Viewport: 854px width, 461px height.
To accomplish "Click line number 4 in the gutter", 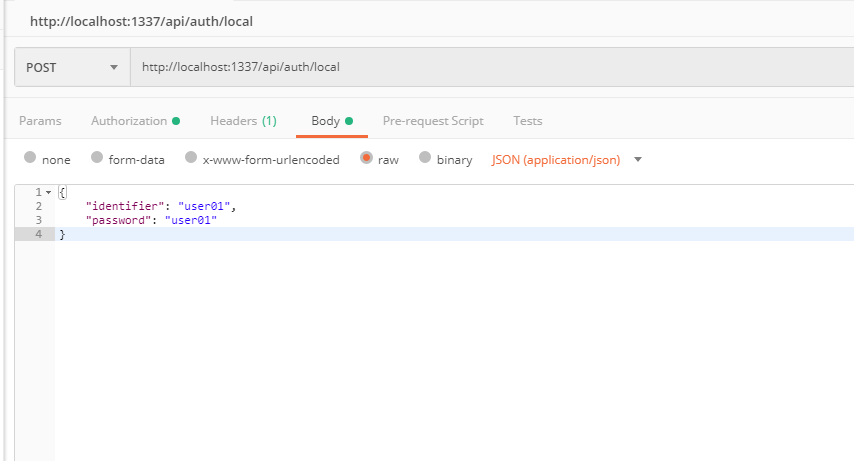I will (39, 234).
